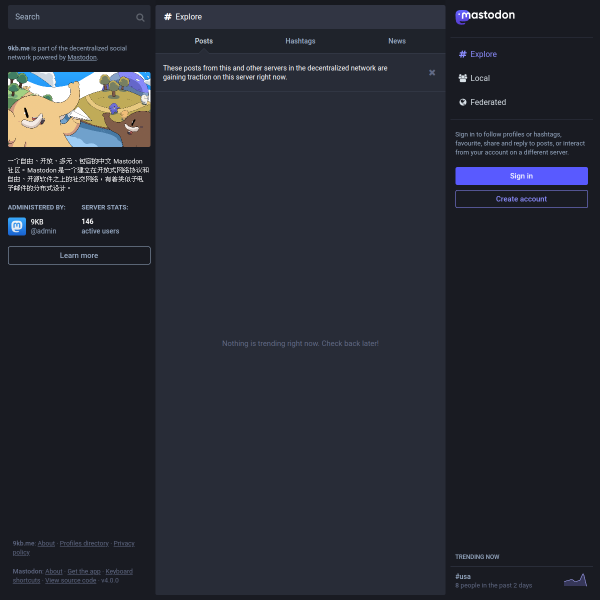Click the hashtag icon in Explore header
Image resolution: width=600 pixels, height=600 pixels.
[x=168, y=16]
